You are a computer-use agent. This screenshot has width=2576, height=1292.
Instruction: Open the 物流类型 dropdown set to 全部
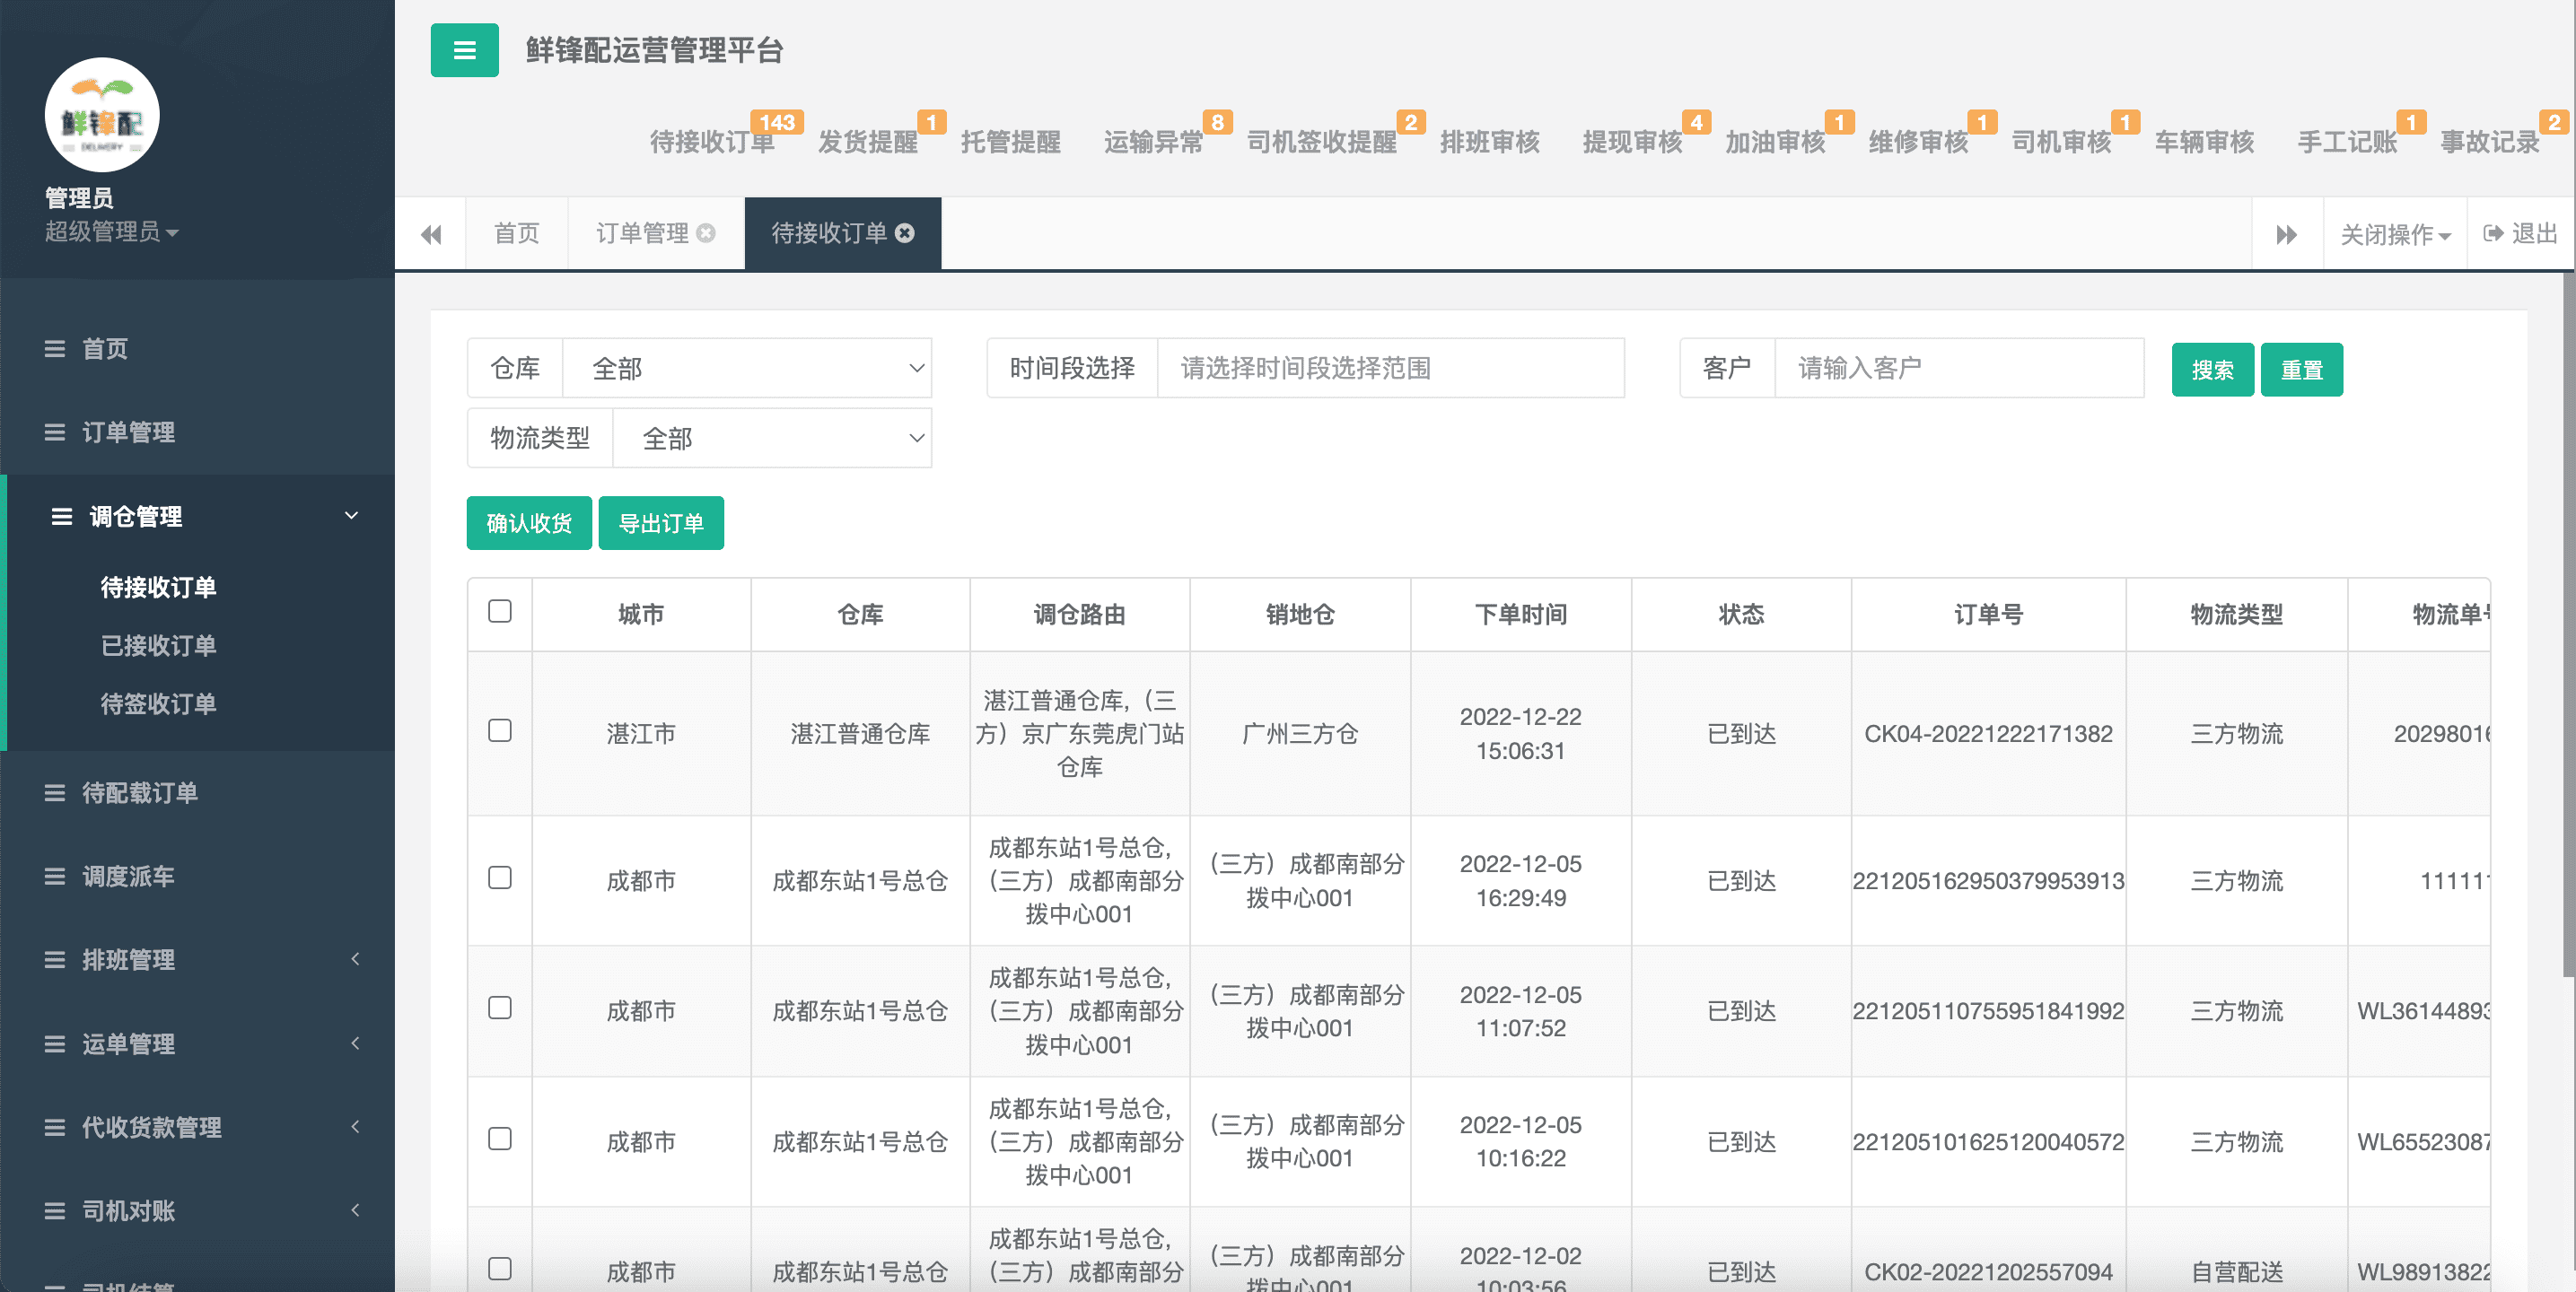(x=772, y=438)
